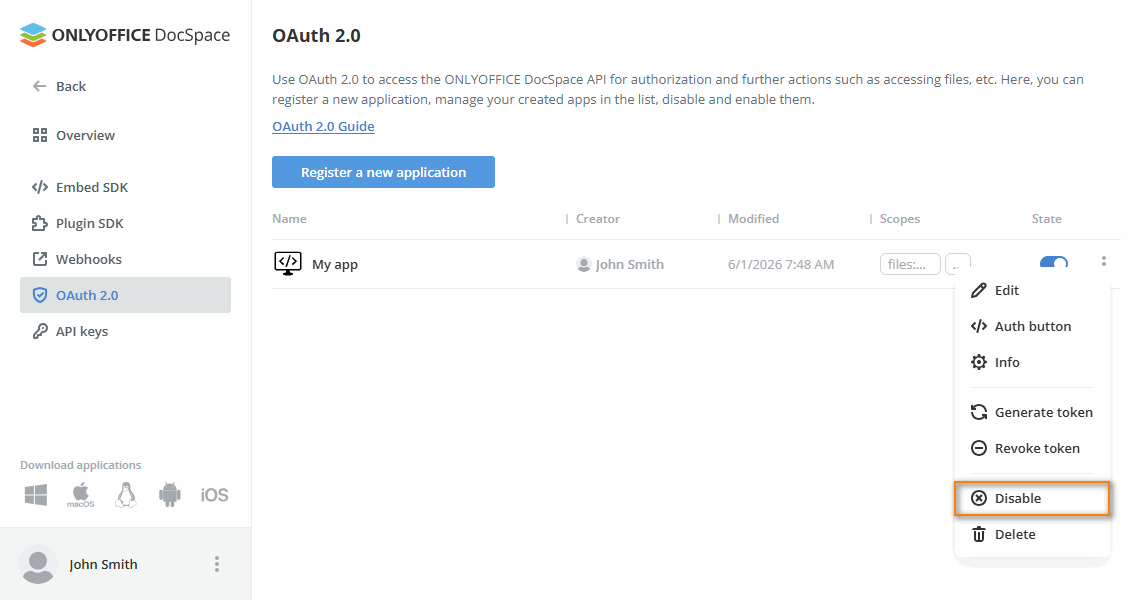
Task: Open the Webhooks section
Action: (x=88, y=259)
